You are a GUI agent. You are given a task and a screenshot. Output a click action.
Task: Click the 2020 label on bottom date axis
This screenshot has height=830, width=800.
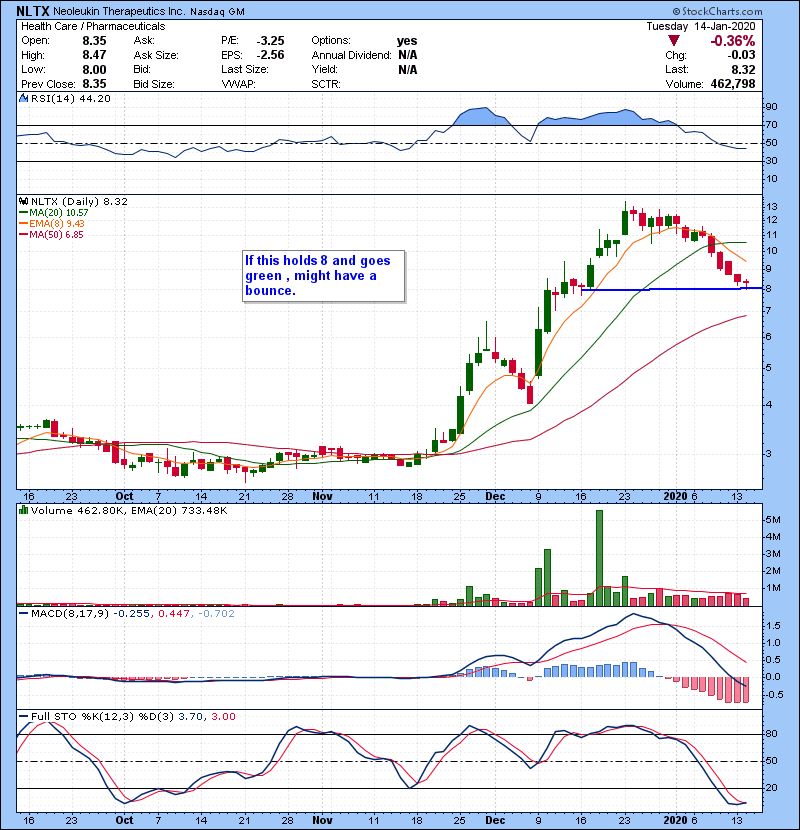[676, 820]
